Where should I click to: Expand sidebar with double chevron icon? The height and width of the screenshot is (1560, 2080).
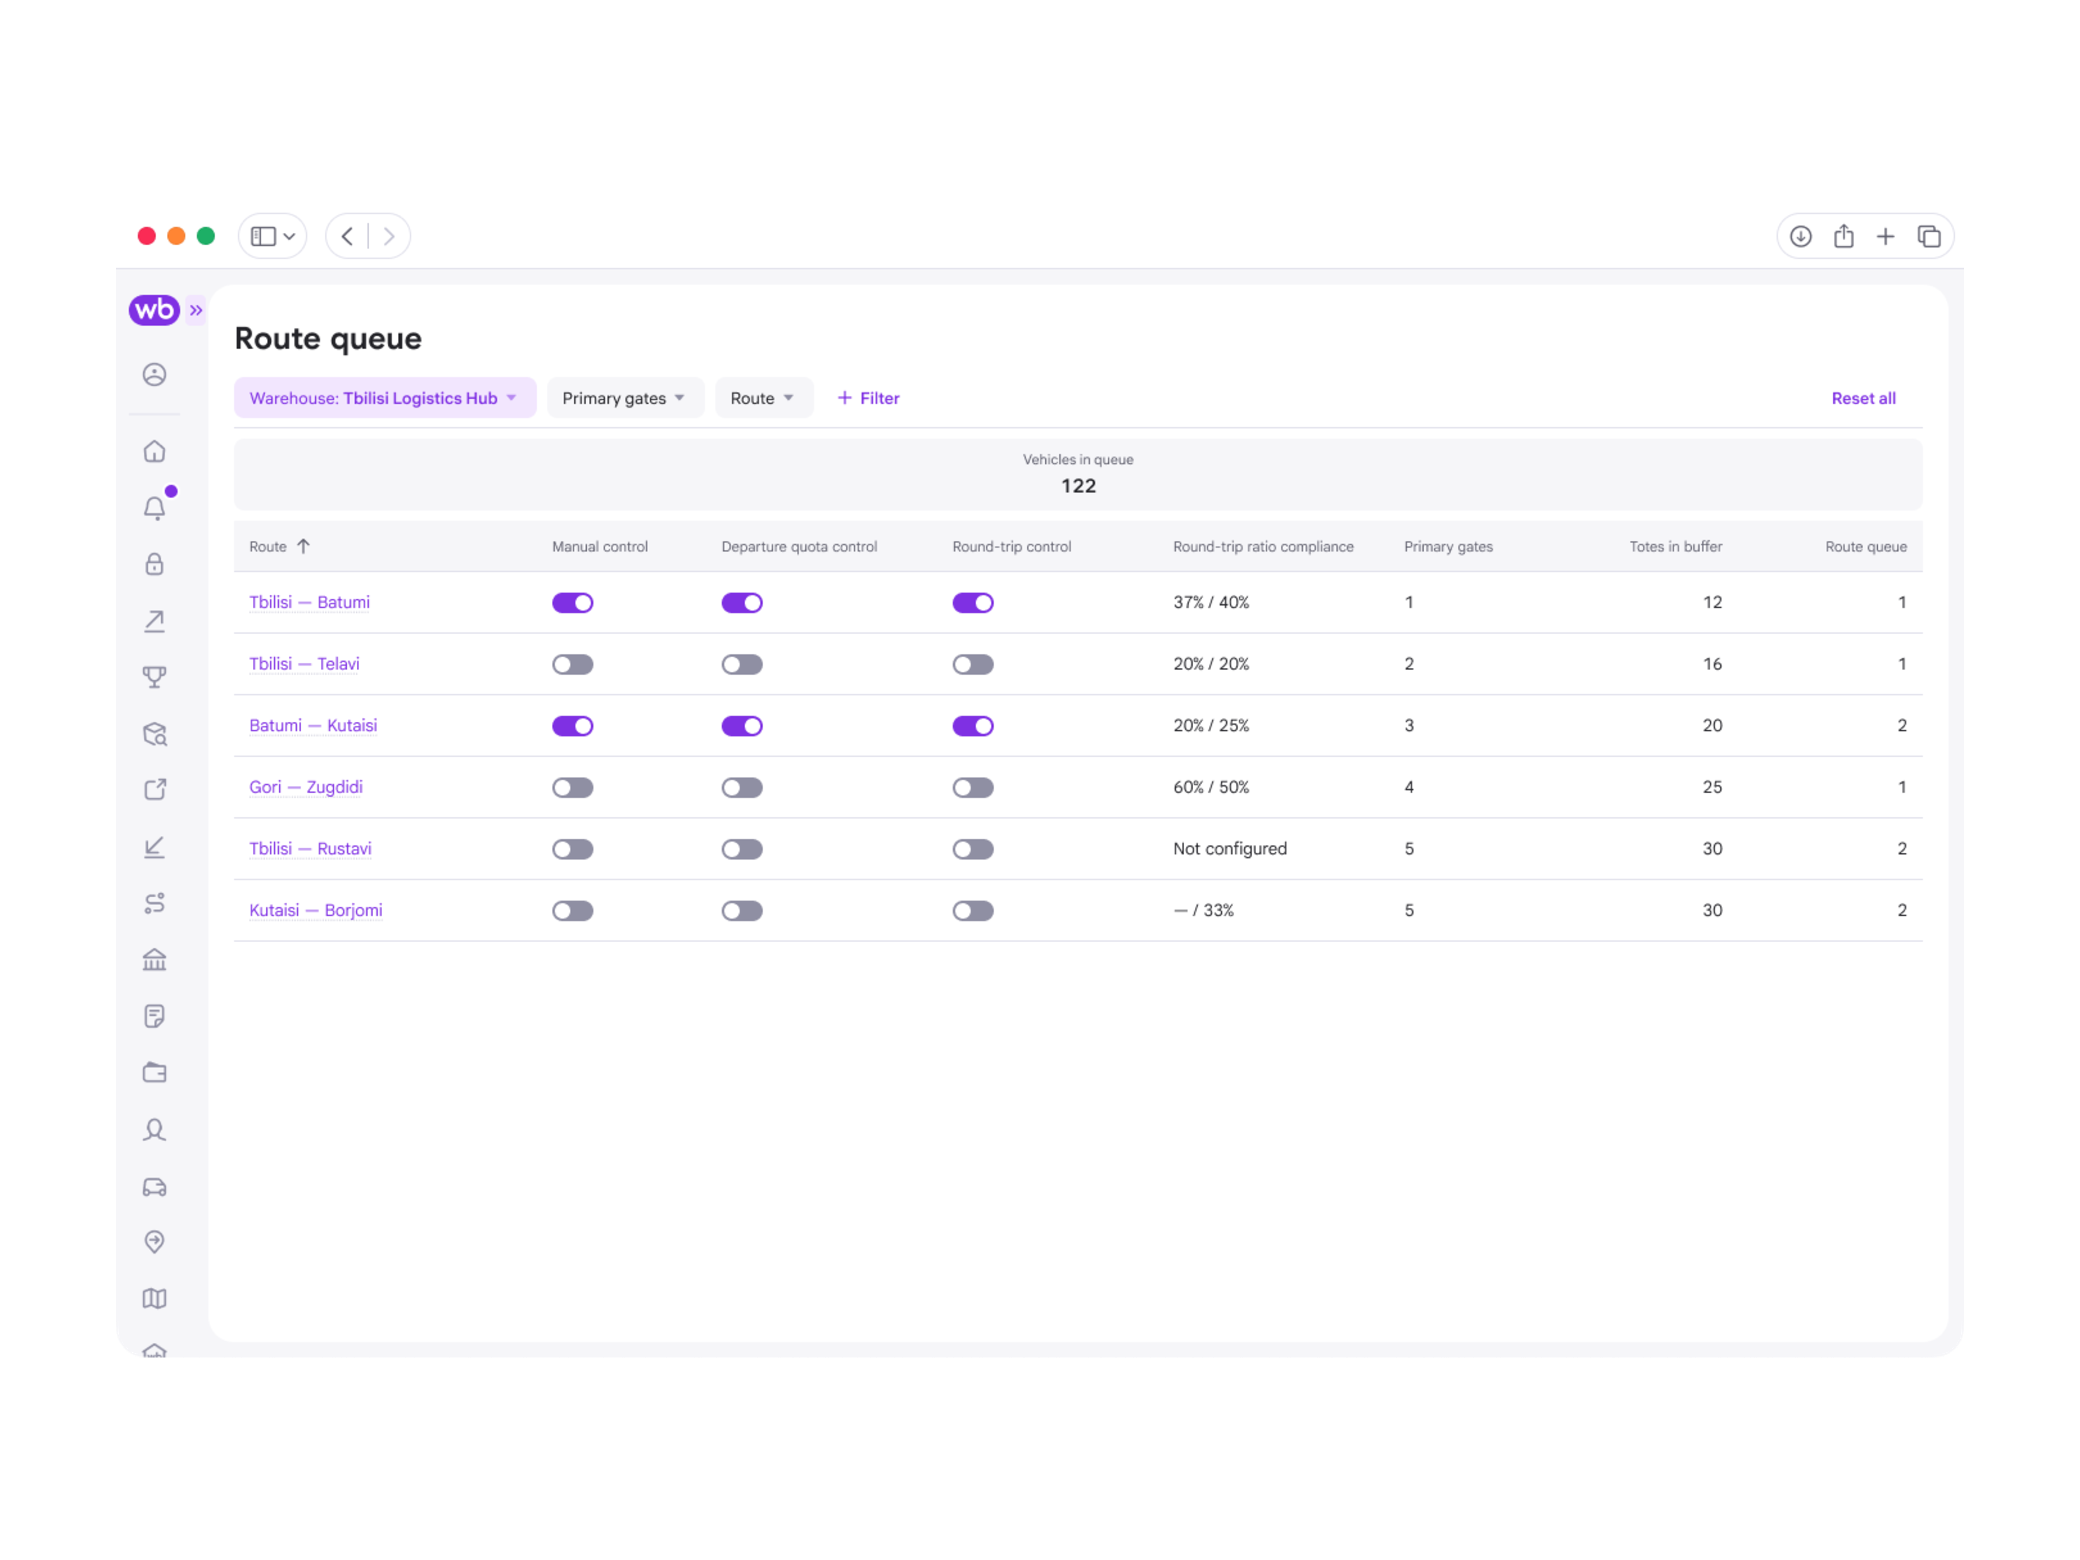[196, 311]
